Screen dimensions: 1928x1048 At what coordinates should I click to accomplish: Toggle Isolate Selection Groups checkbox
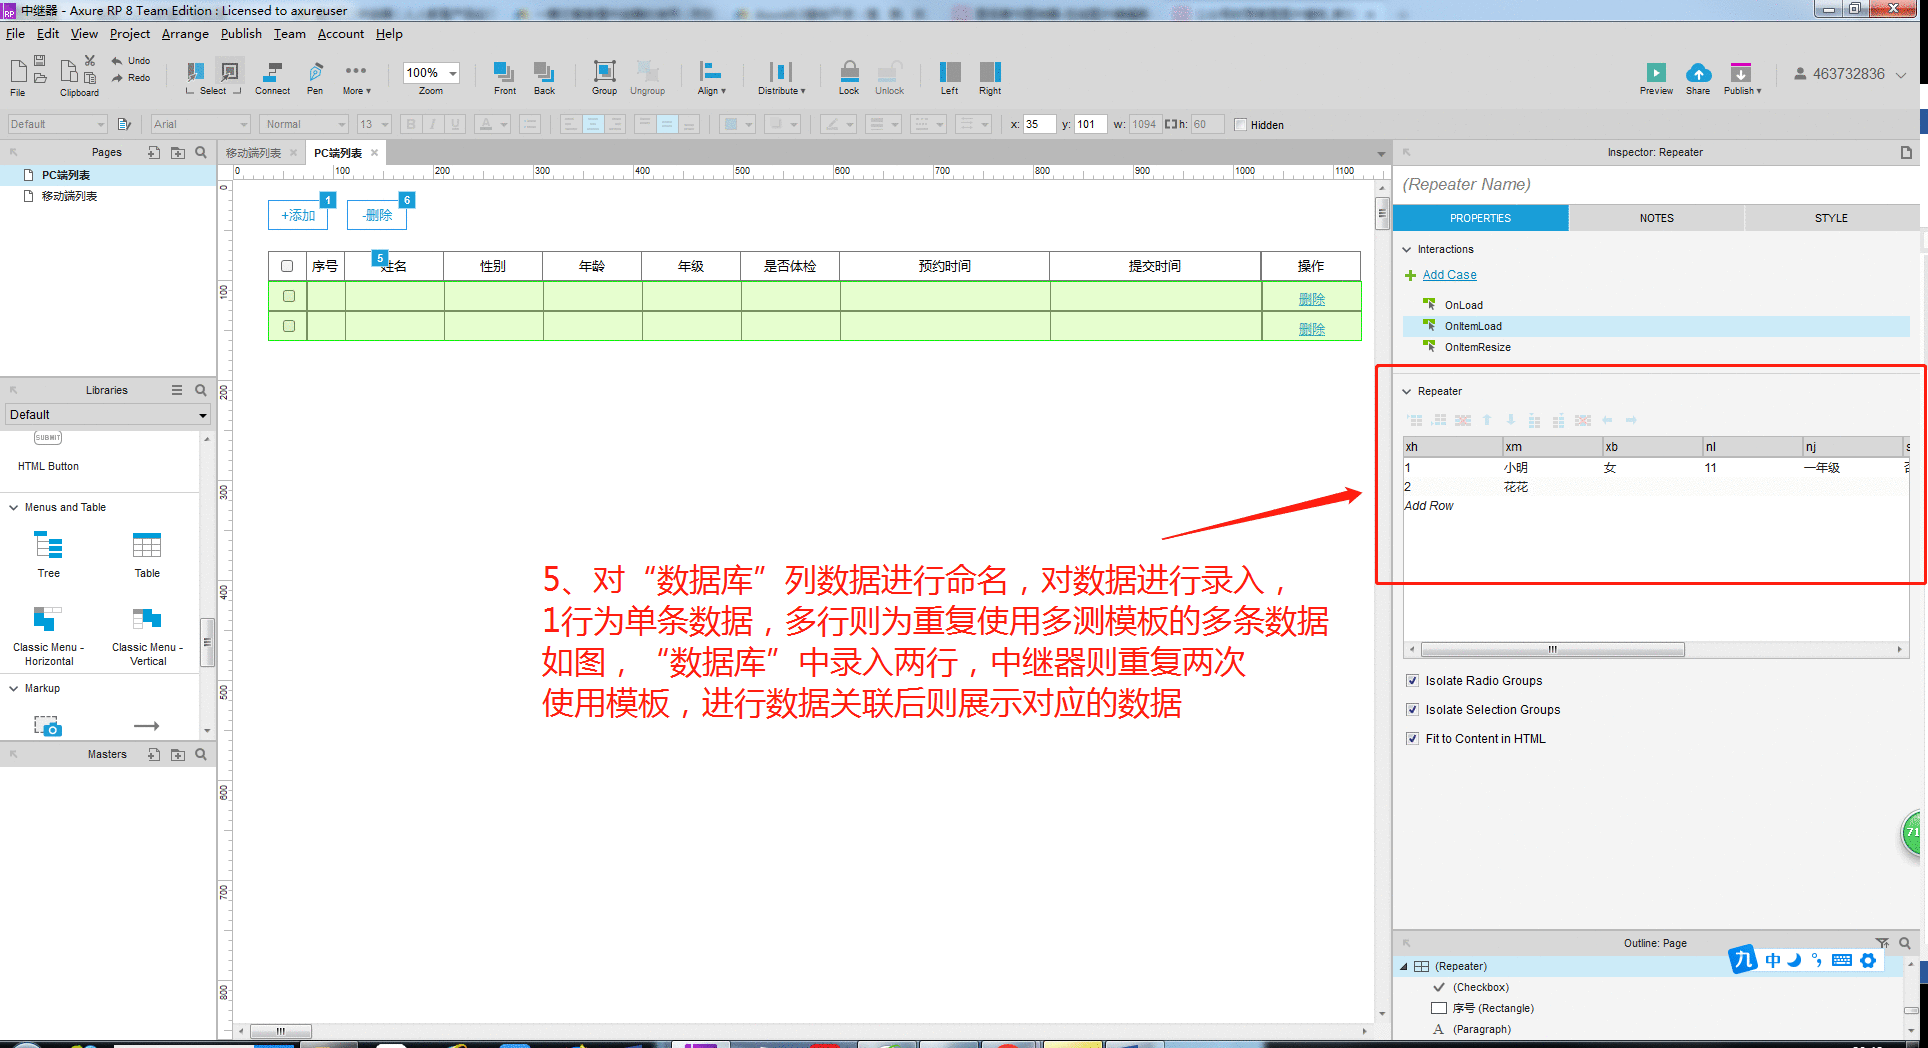tap(1412, 710)
